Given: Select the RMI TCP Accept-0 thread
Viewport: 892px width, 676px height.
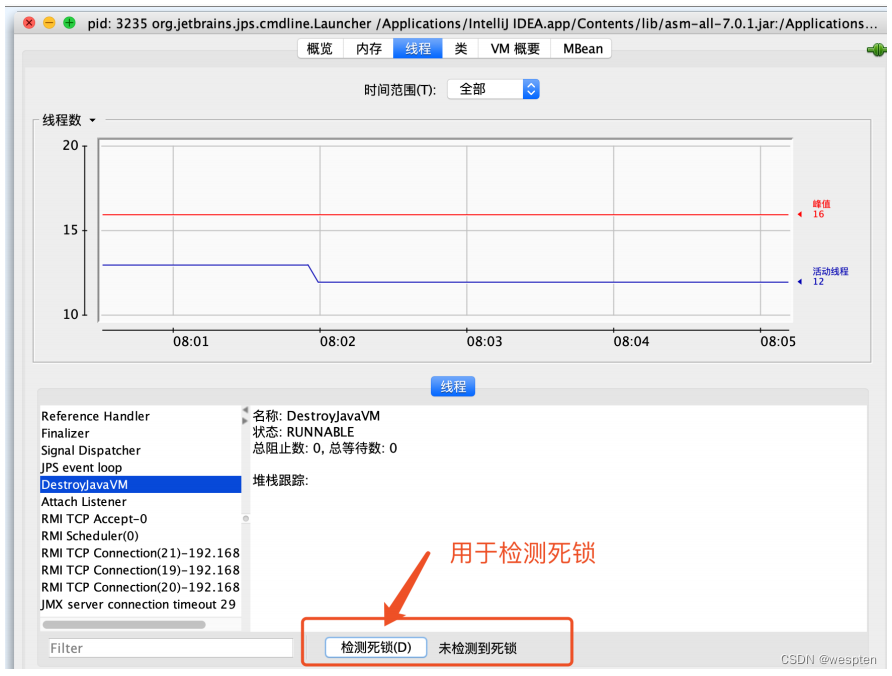Looking at the screenshot, I should [x=141, y=519].
